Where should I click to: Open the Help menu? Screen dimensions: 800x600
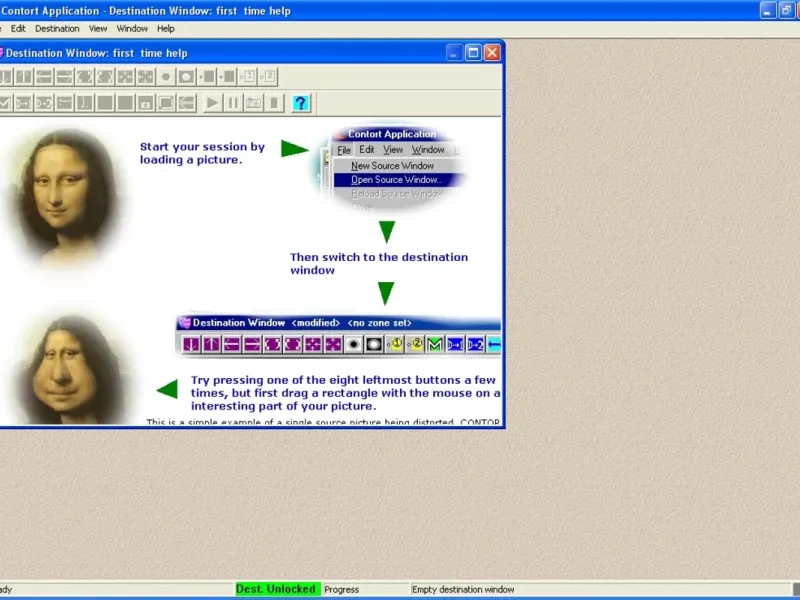click(165, 29)
